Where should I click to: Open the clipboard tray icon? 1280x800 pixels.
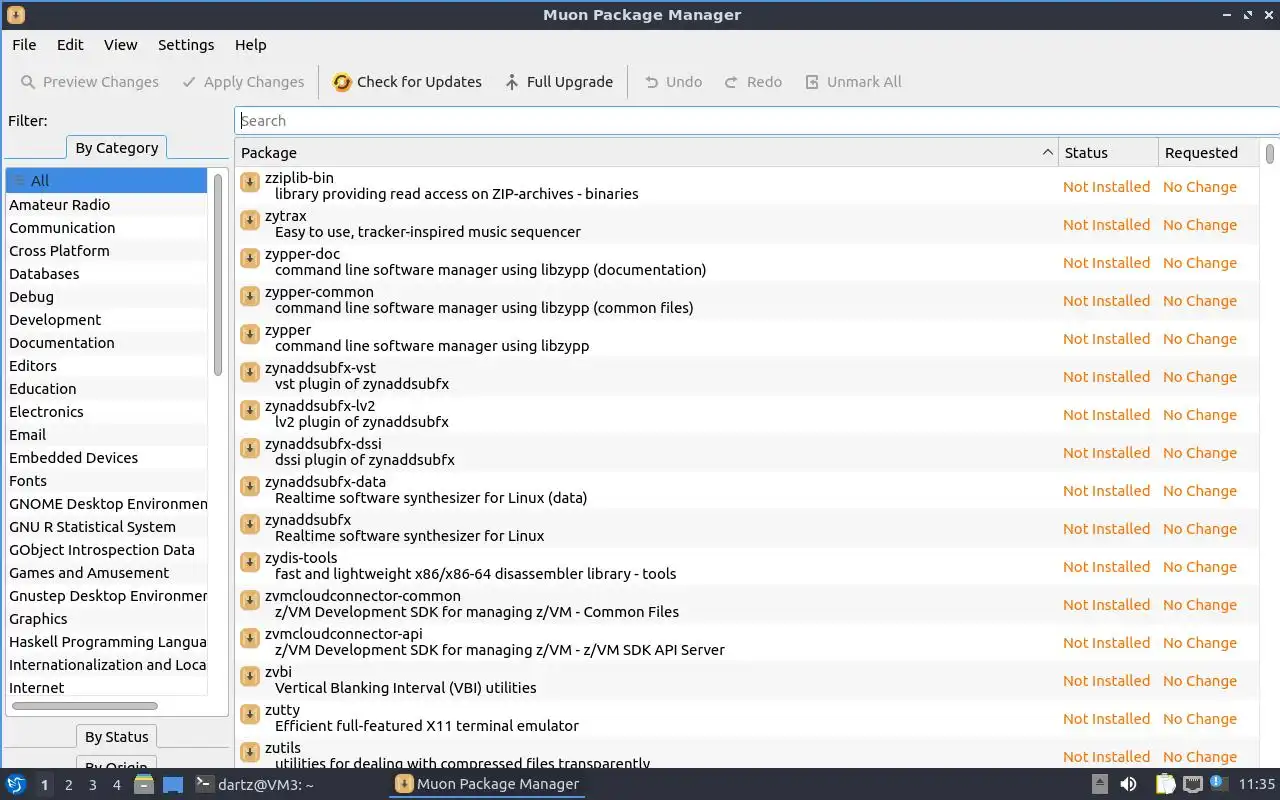(1166, 784)
